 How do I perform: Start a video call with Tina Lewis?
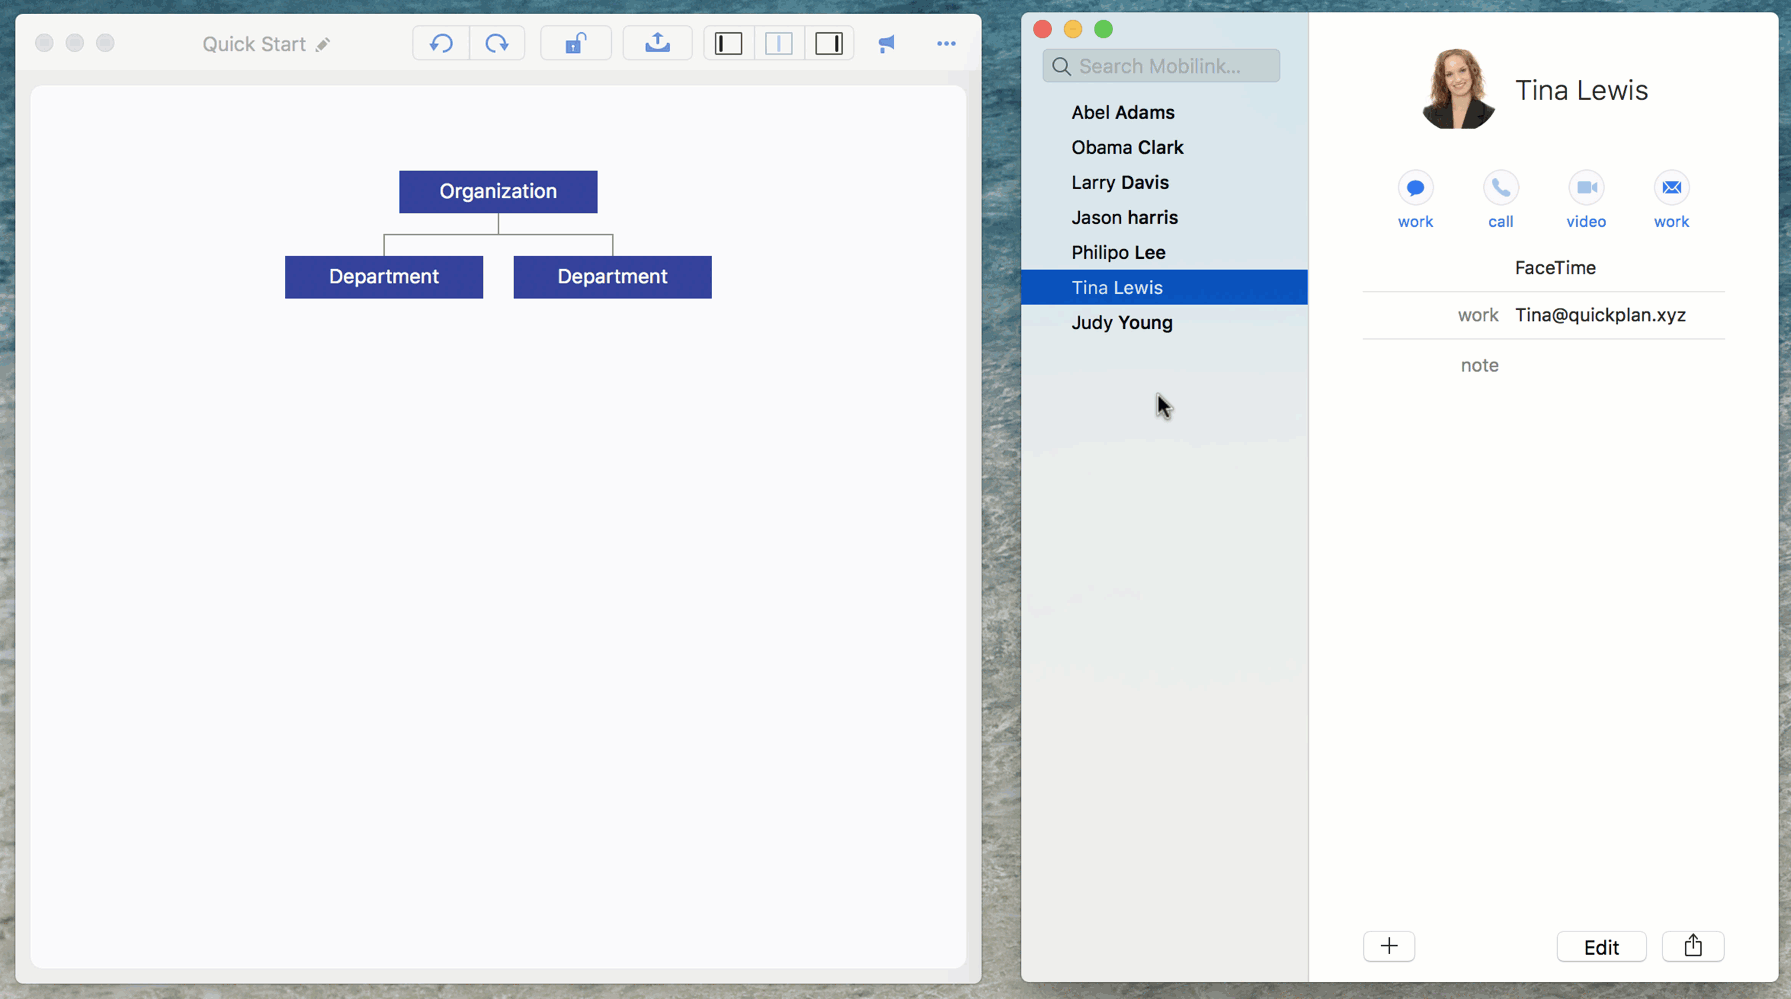[x=1586, y=188]
